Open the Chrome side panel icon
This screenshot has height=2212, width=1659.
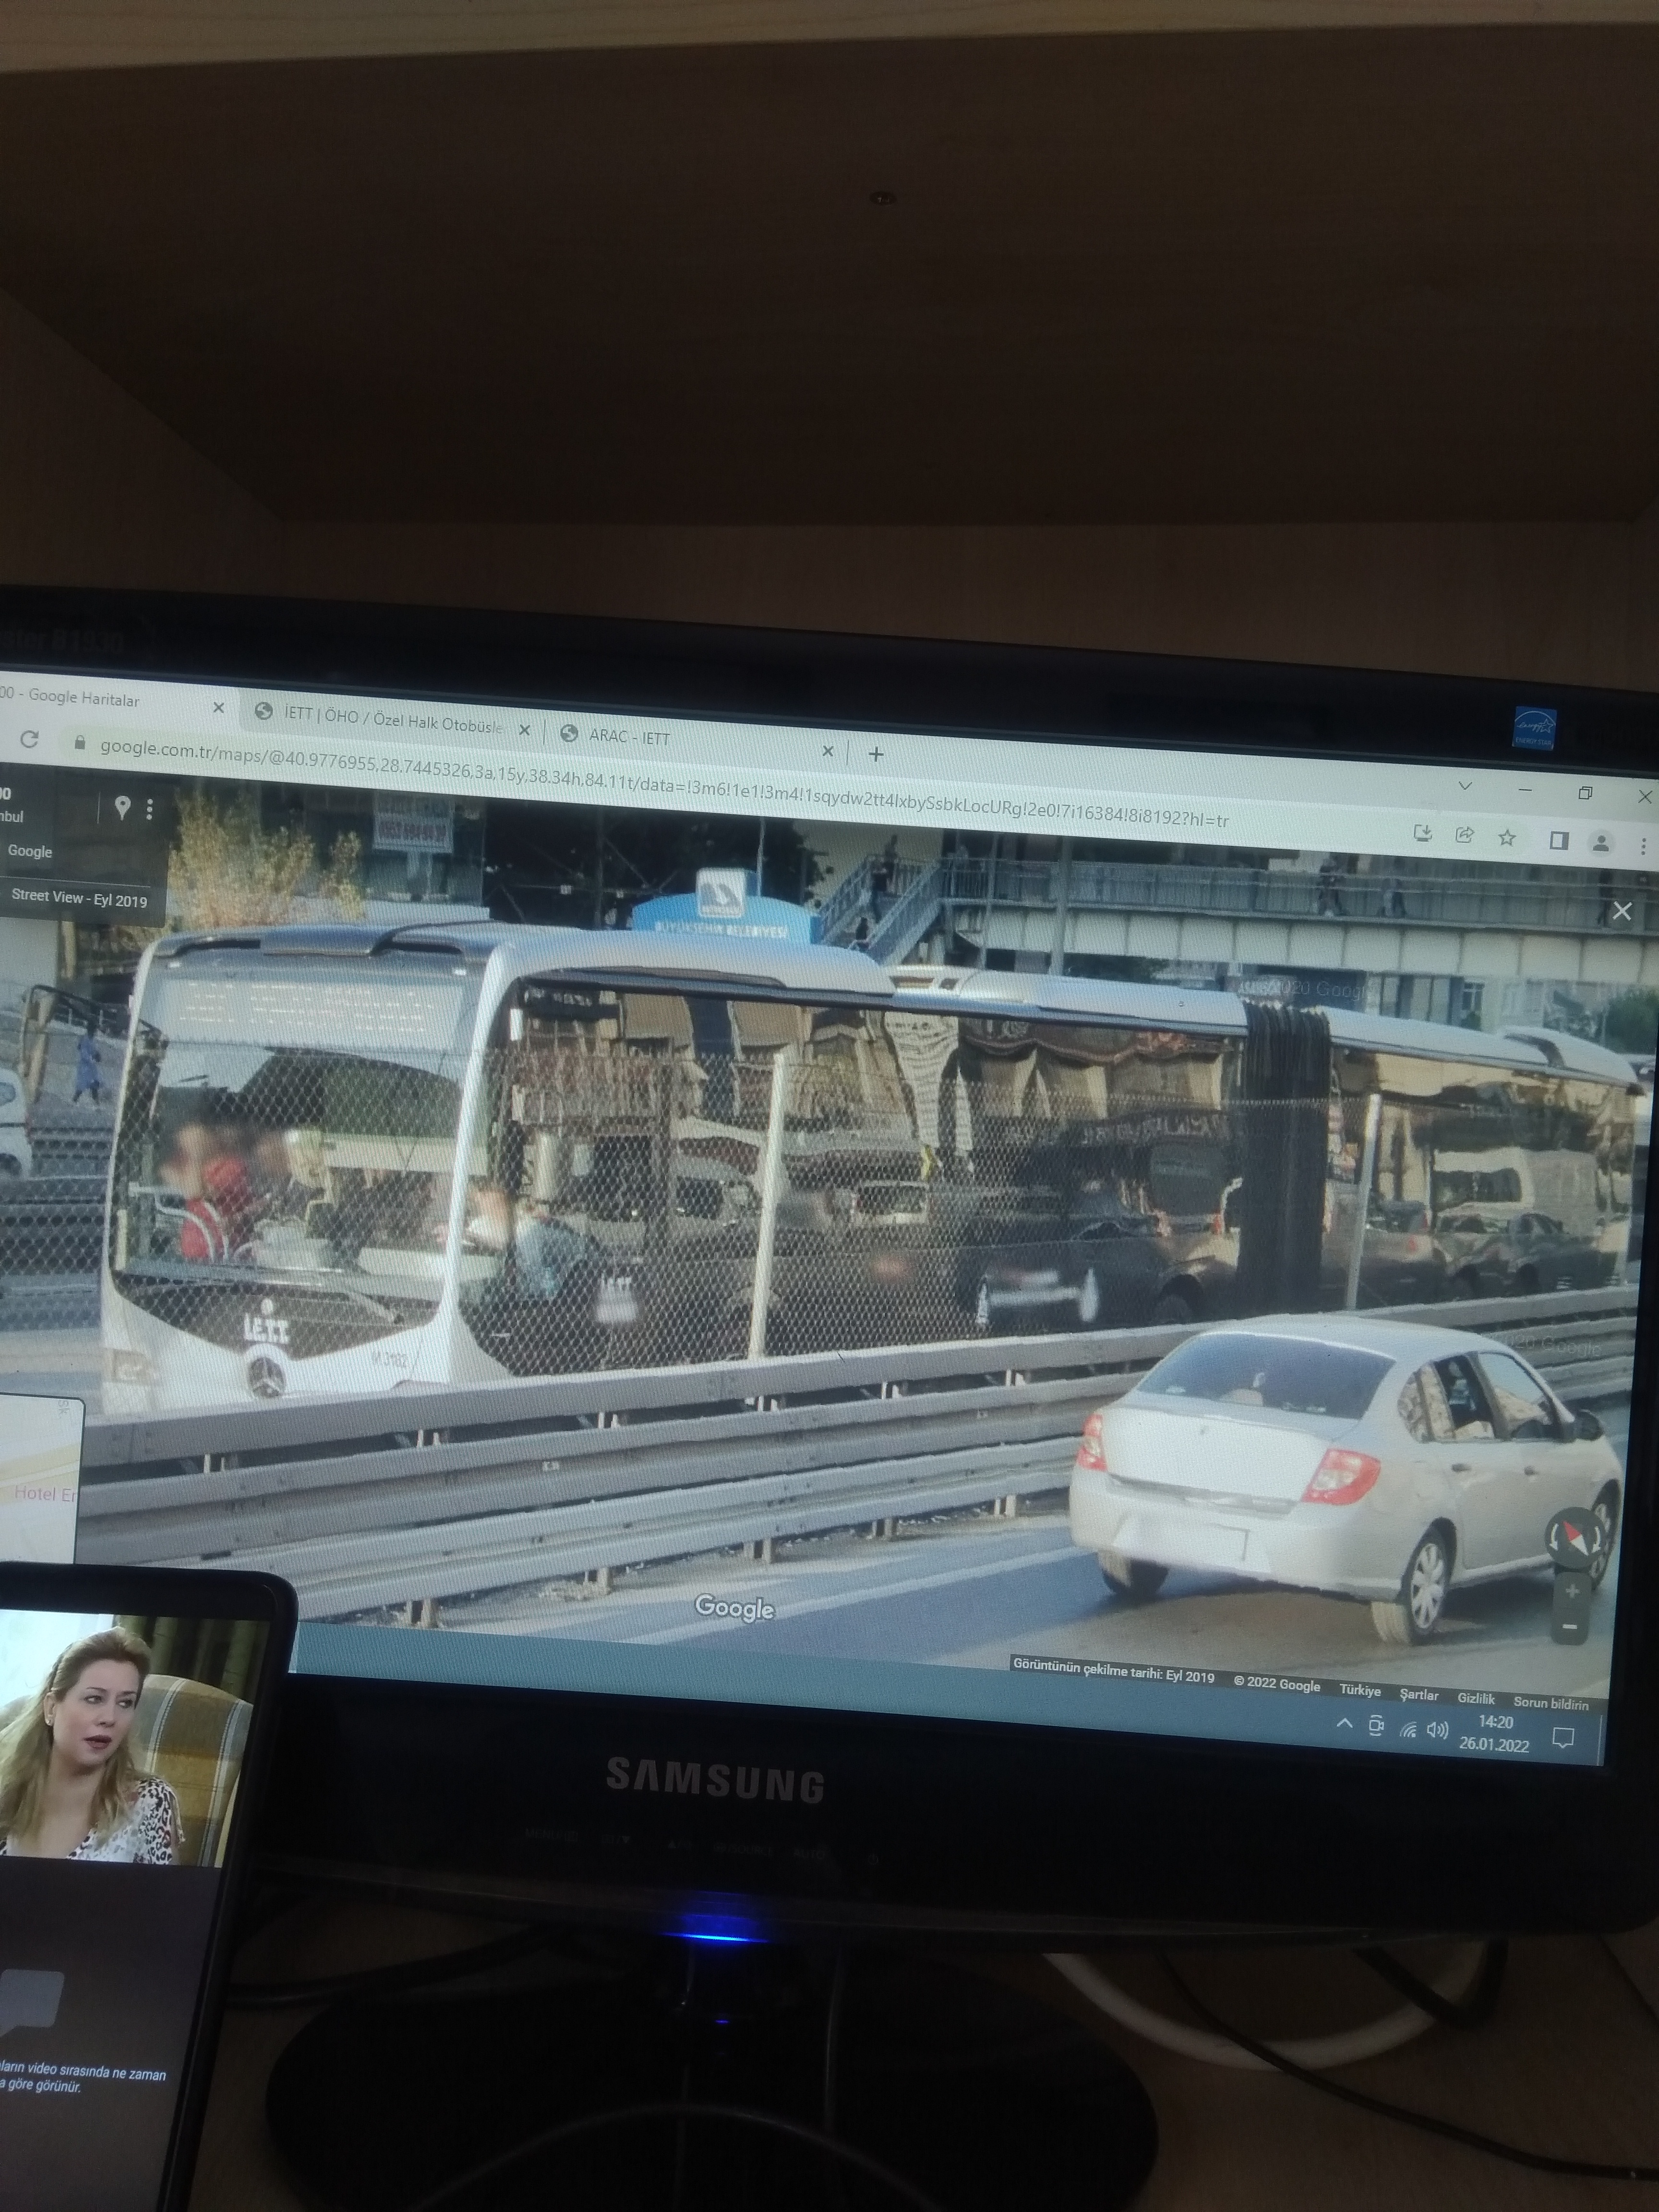(x=1558, y=841)
